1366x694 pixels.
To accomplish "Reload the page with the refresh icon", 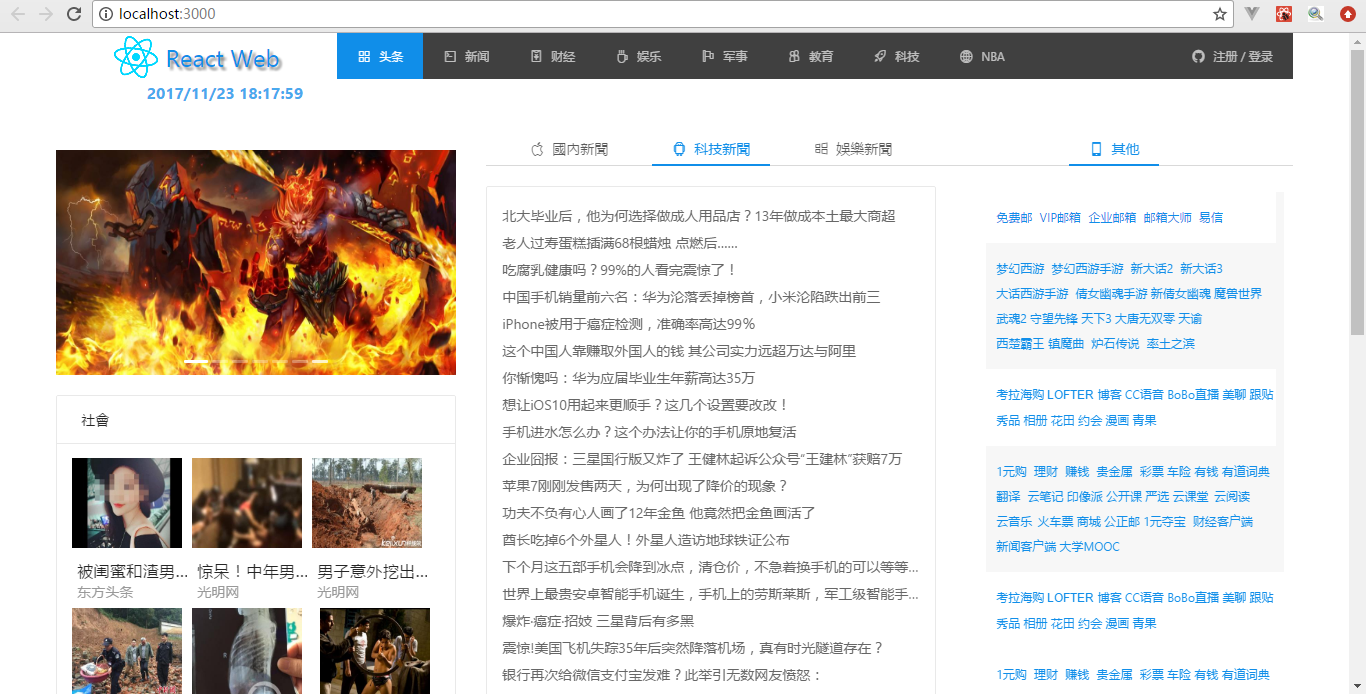I will pyautogui.click(x=74, y=14).
